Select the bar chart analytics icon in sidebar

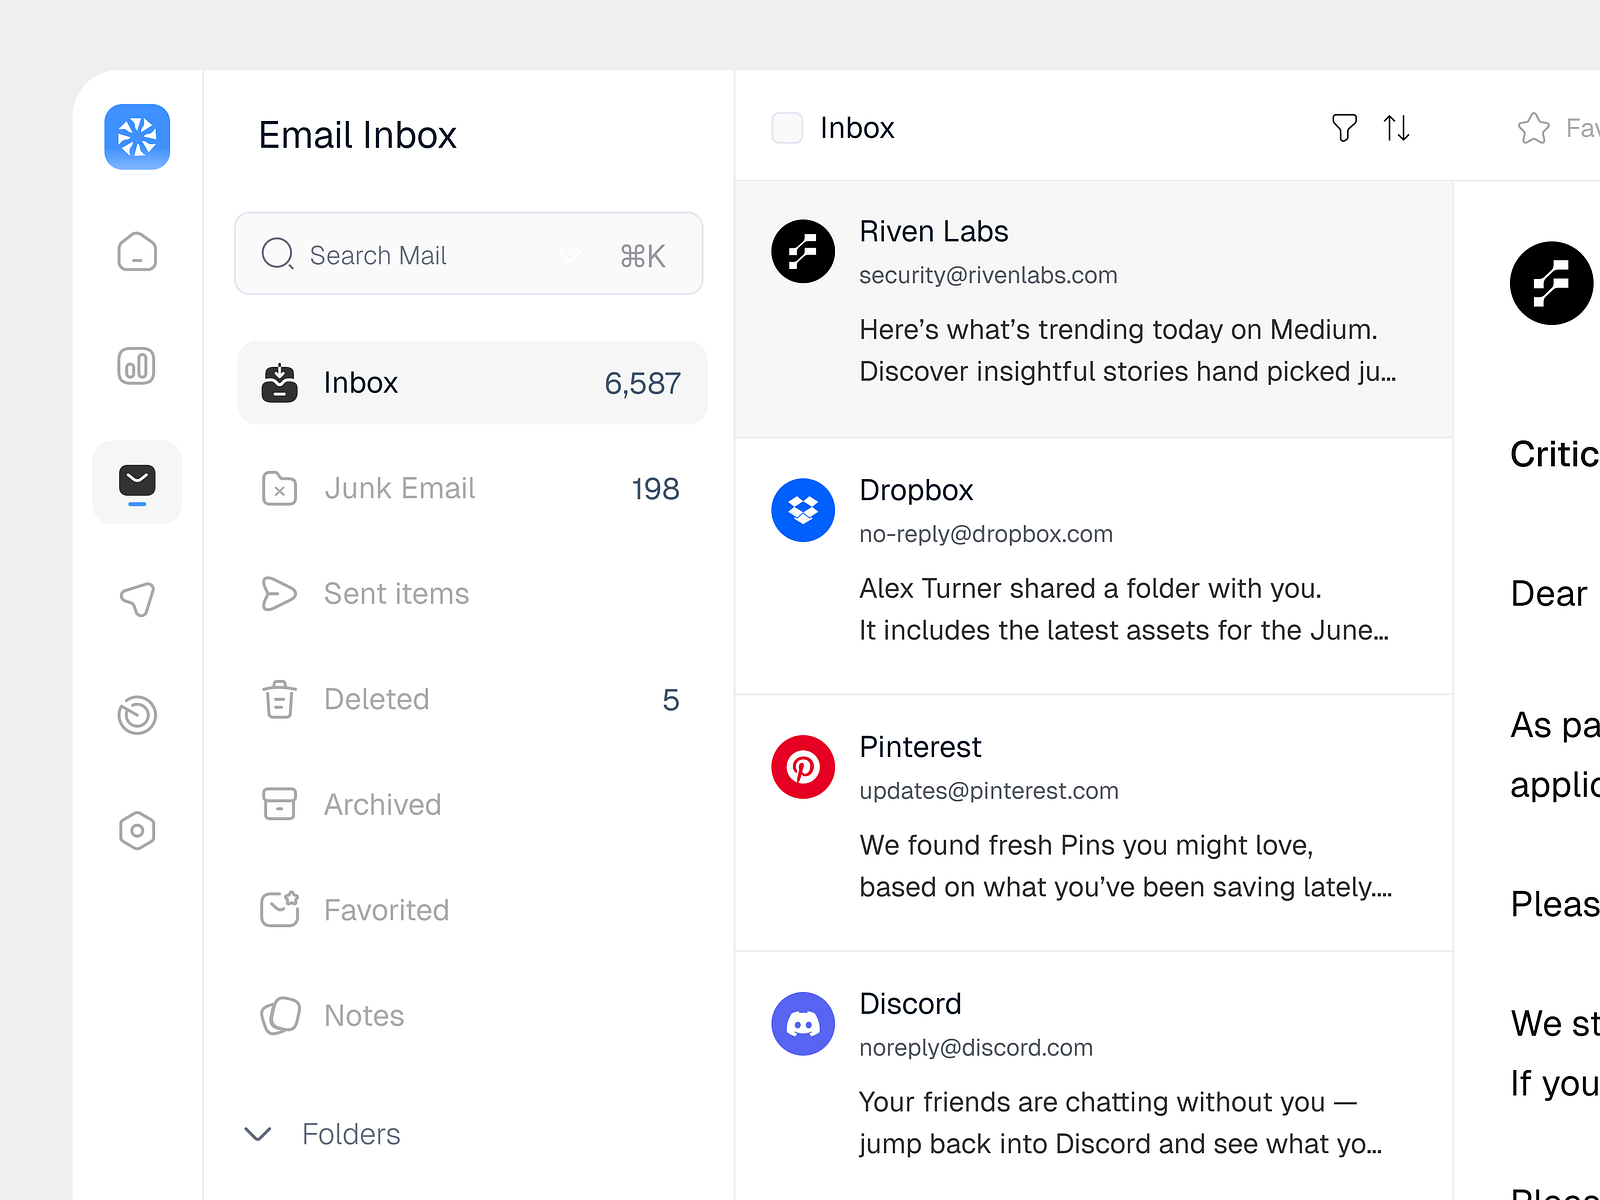click(x=137, y=366)
